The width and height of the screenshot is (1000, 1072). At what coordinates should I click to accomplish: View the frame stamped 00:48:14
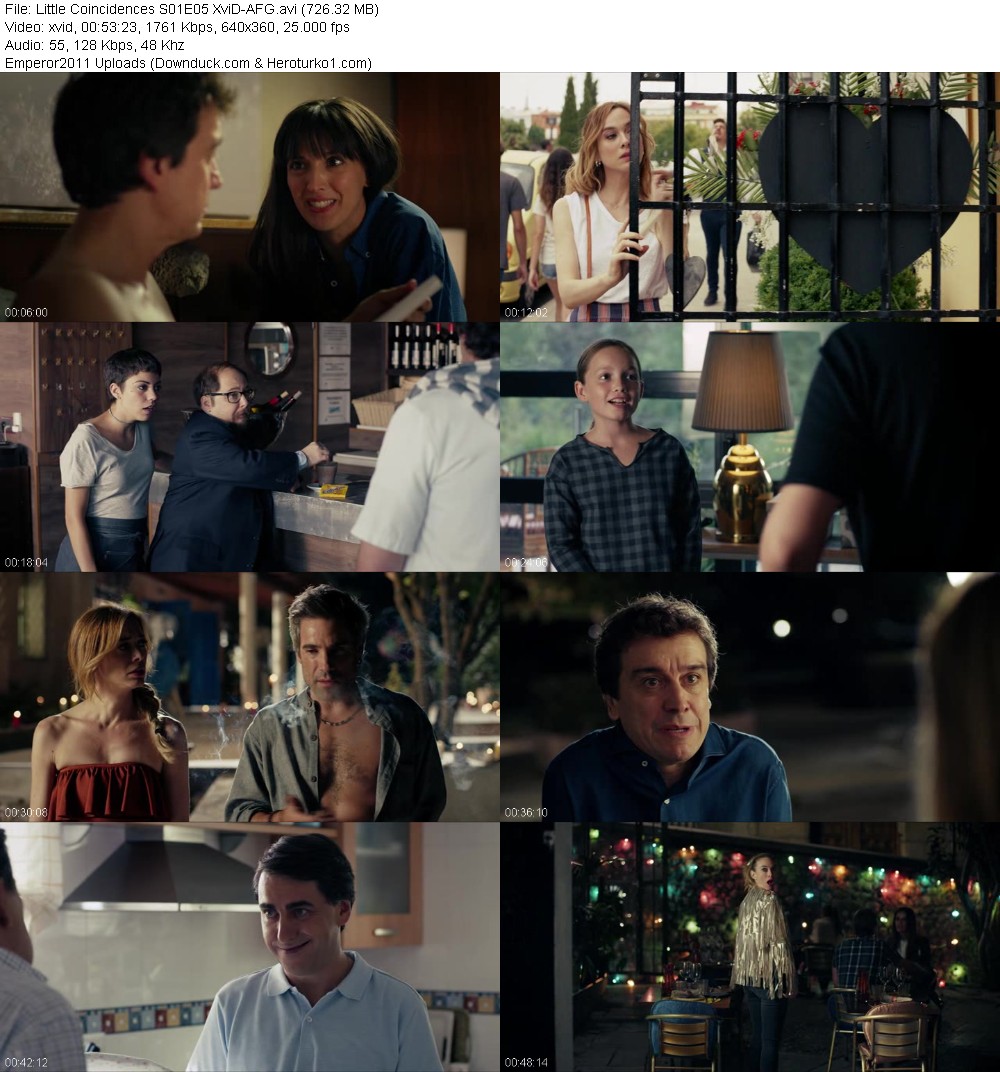(750, 948)
